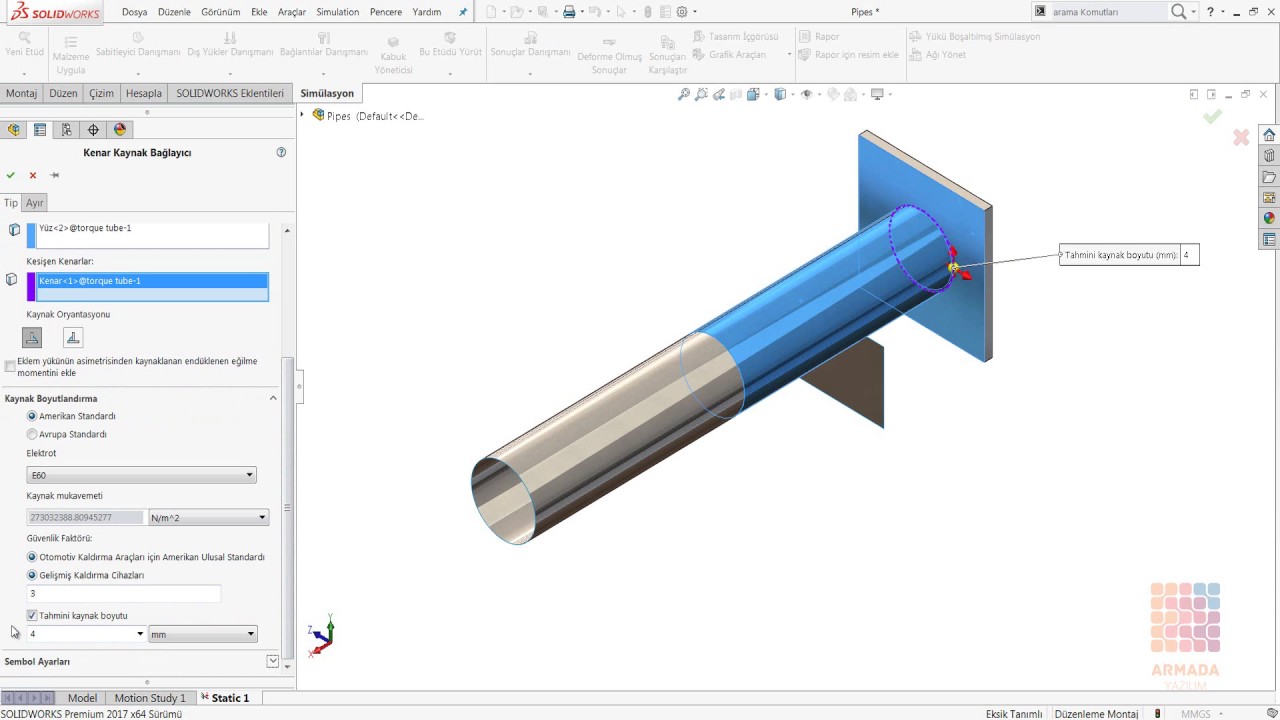Cancel with red X in property panel
Image resolution: width=1280 pixels, height=720 pixels.
point(33,175)
